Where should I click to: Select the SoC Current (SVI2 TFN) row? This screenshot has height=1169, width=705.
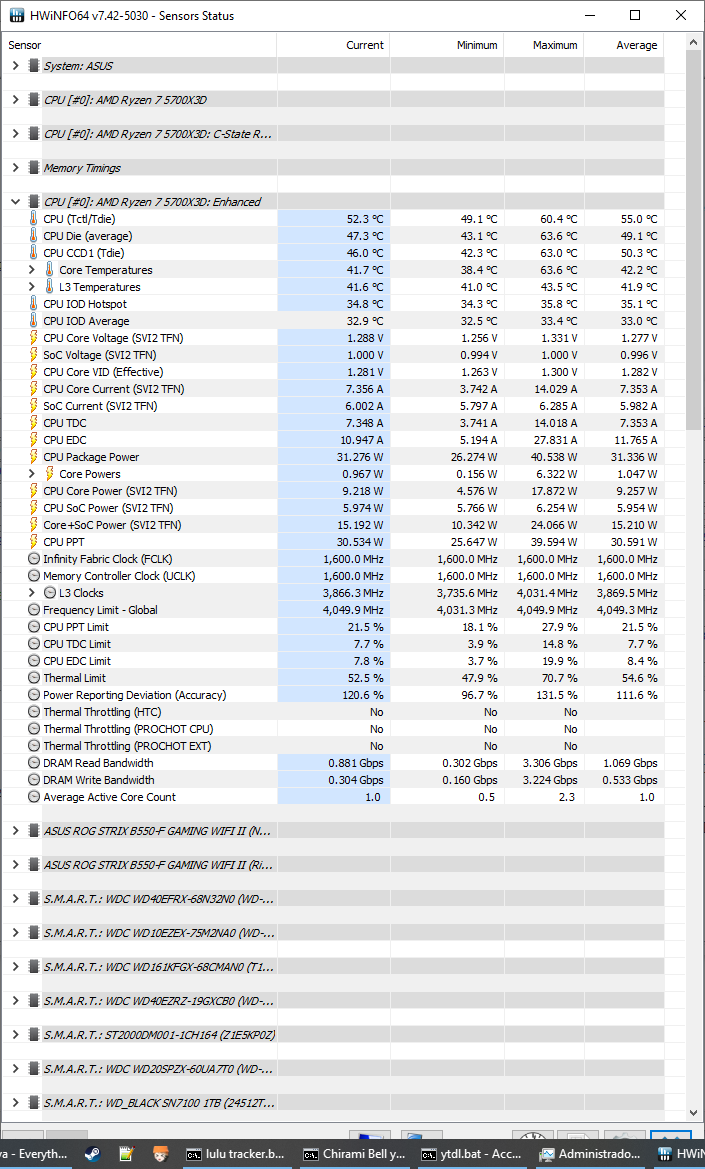(333, 406)
